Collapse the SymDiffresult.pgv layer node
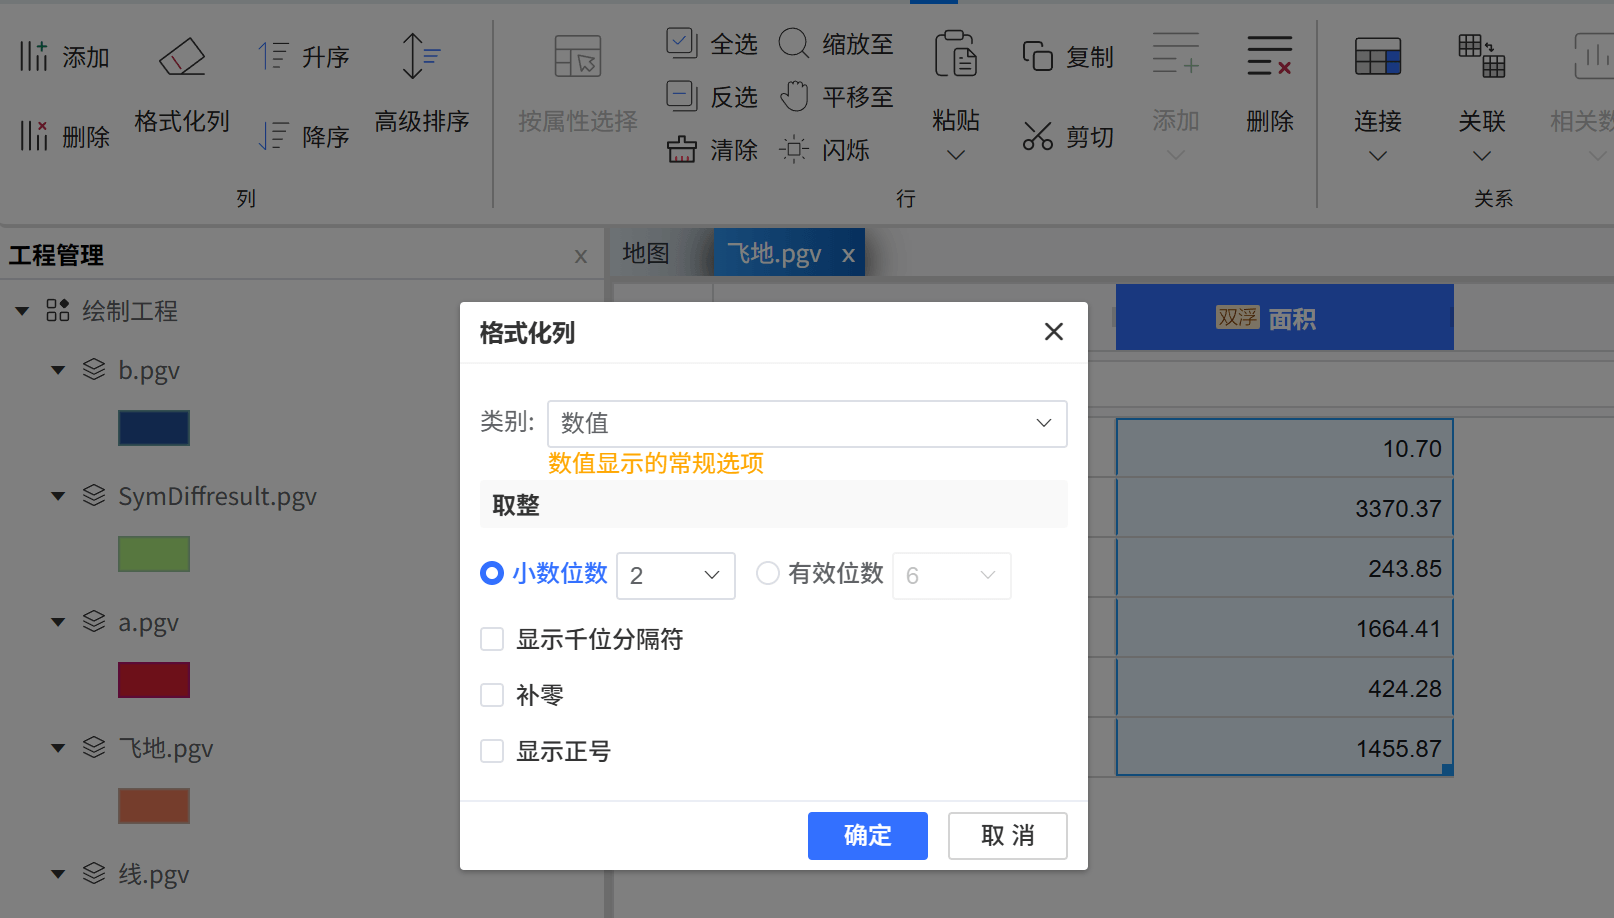1614x918 pixels. [58, 496]
